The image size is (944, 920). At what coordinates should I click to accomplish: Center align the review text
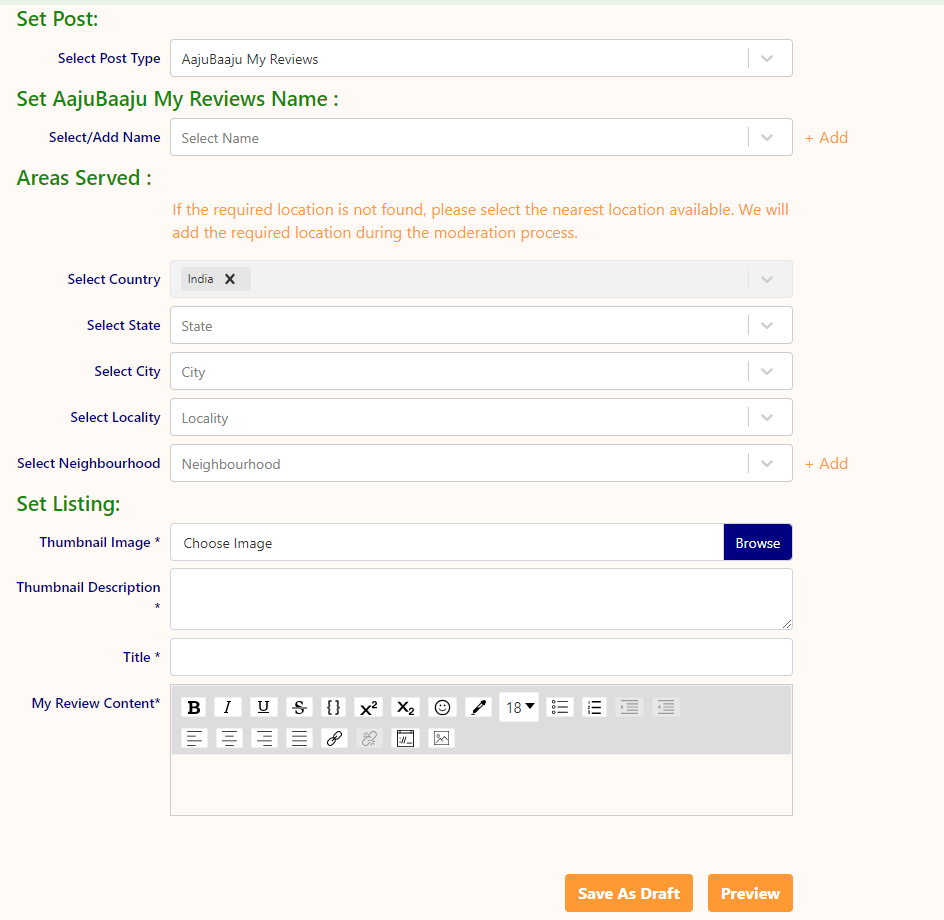tap(229, 738)
